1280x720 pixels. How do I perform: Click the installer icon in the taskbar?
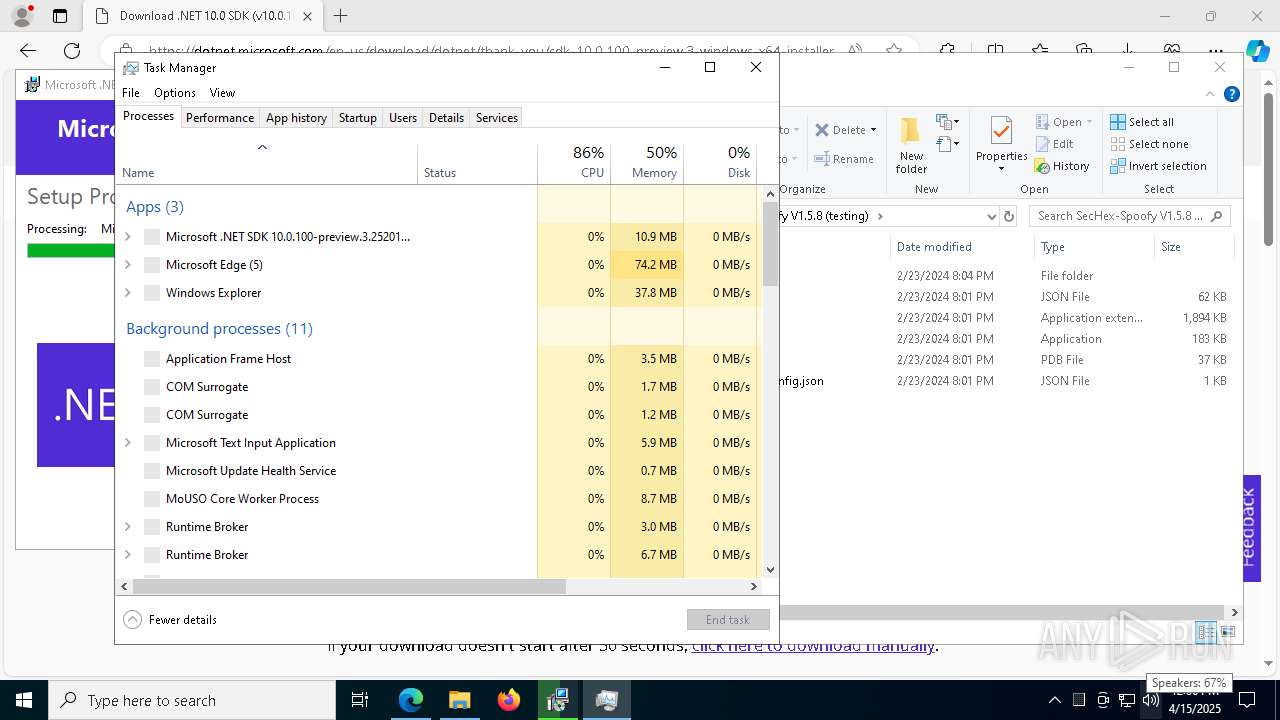tap(558, 700)
